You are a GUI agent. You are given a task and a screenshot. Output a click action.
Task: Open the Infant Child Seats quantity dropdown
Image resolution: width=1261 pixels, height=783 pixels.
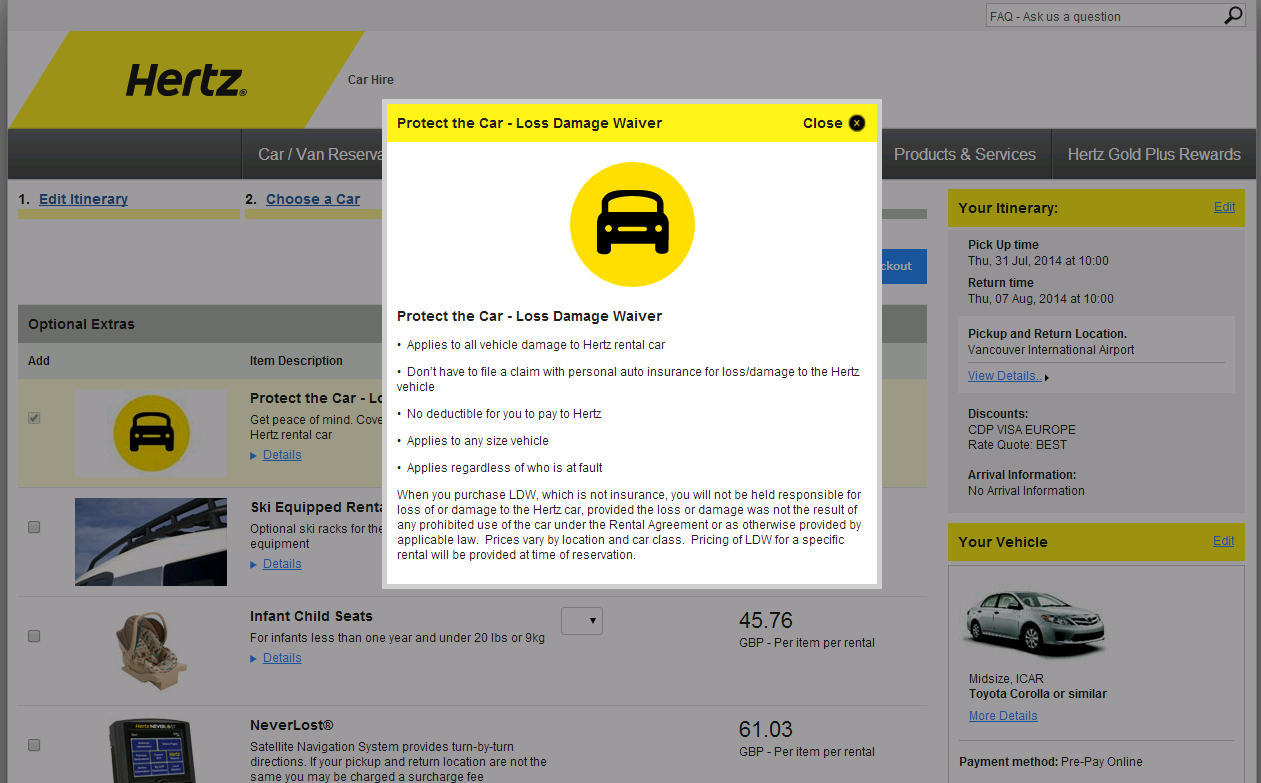[x=582, y=621]
